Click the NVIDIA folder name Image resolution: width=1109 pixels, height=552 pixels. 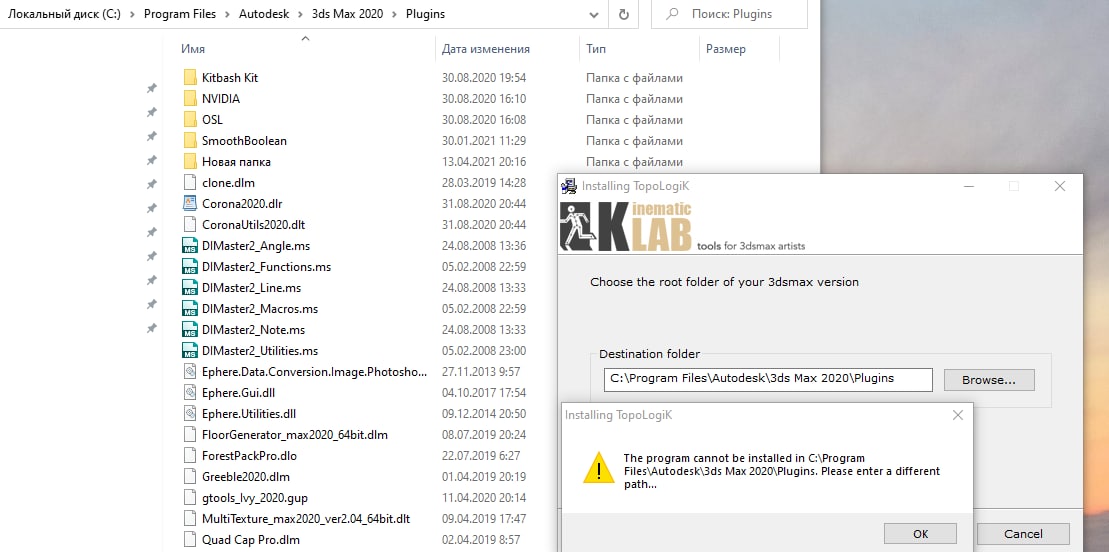pos(221,99)
